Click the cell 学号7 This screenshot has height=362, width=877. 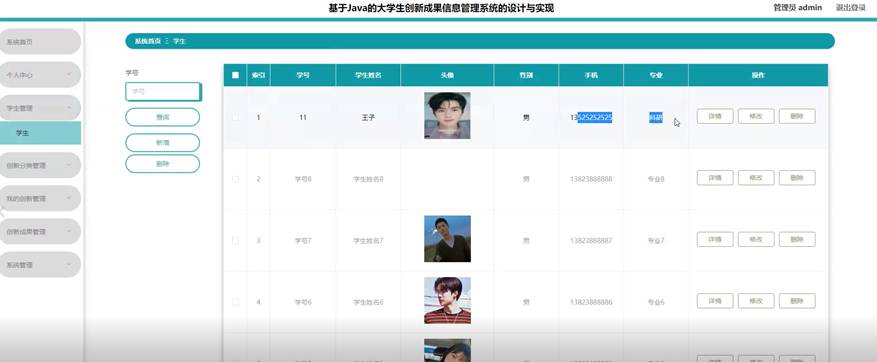coord(303,241)
